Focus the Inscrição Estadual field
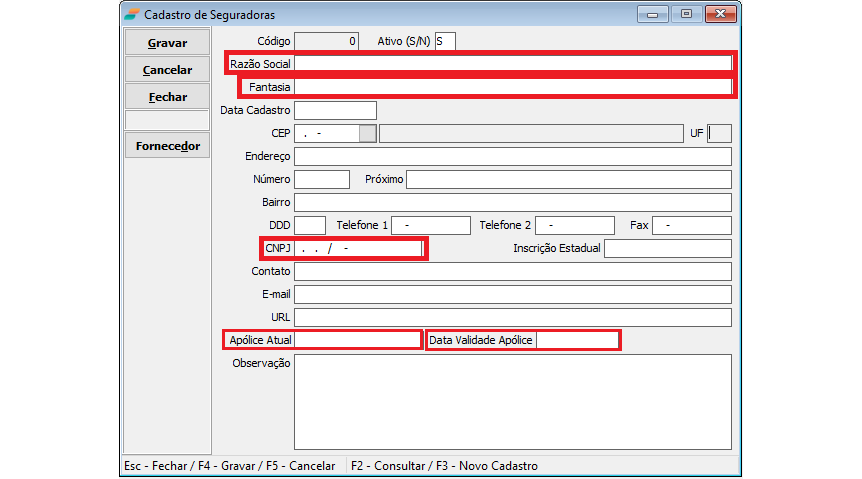 tap(667, 248)
